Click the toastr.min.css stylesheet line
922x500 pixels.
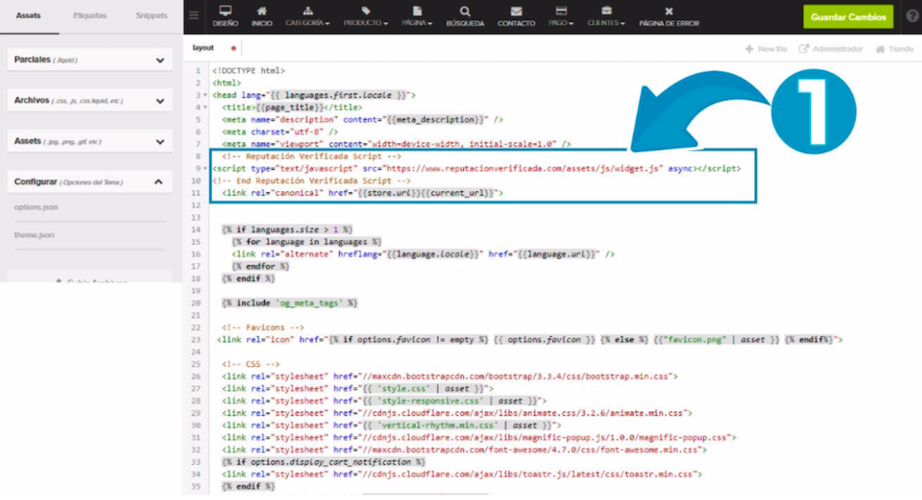(462, 474)
